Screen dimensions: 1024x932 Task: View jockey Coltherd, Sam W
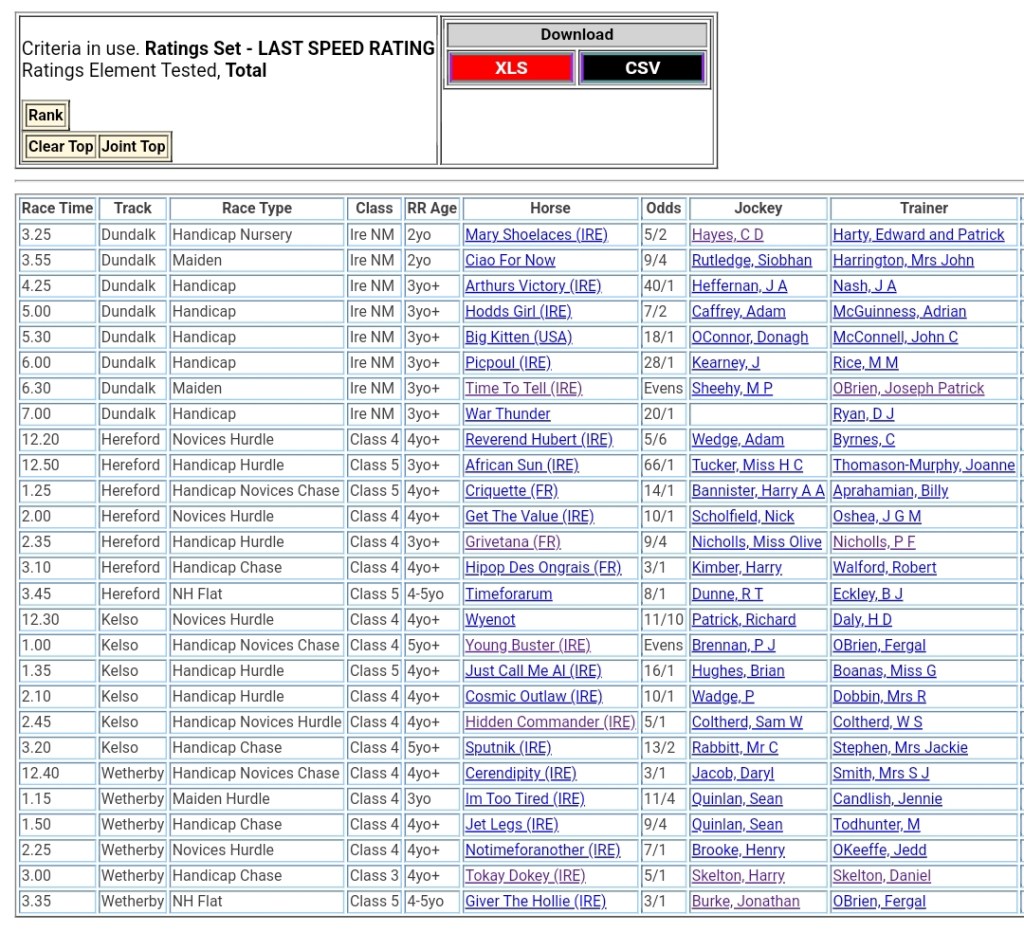pyautogui.click(x=747, y=722)
